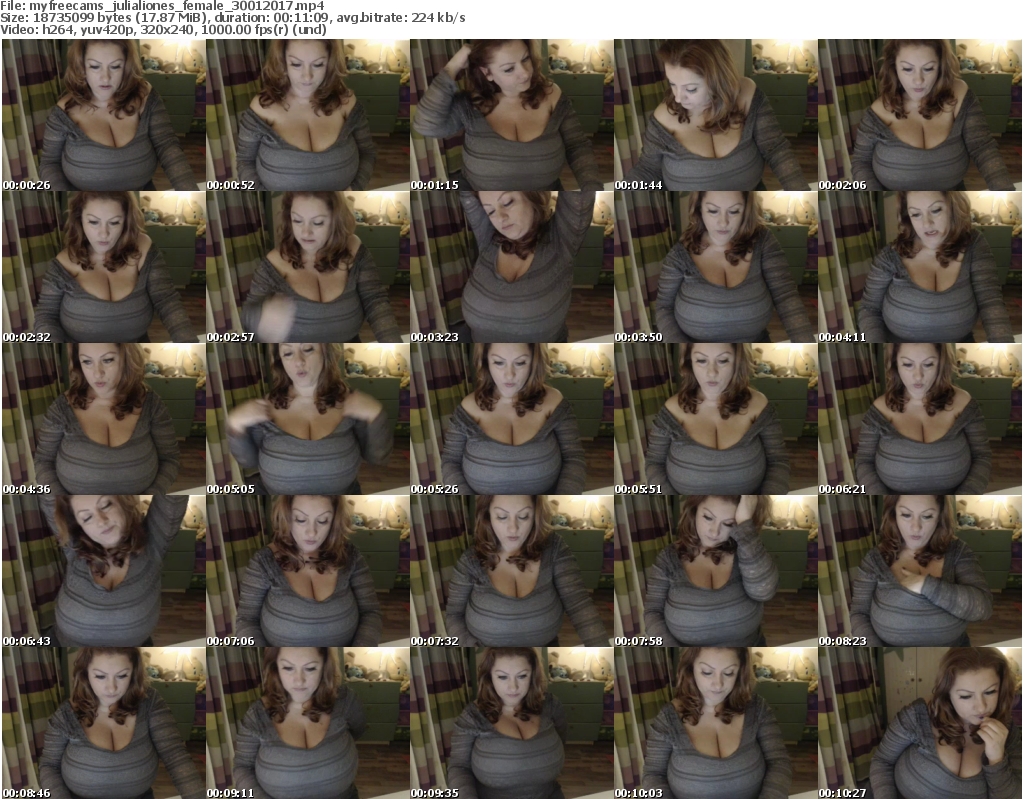Click the frame labeled 00:07:58
This screenshot has width=1024, height=799.
pos(716,571)
